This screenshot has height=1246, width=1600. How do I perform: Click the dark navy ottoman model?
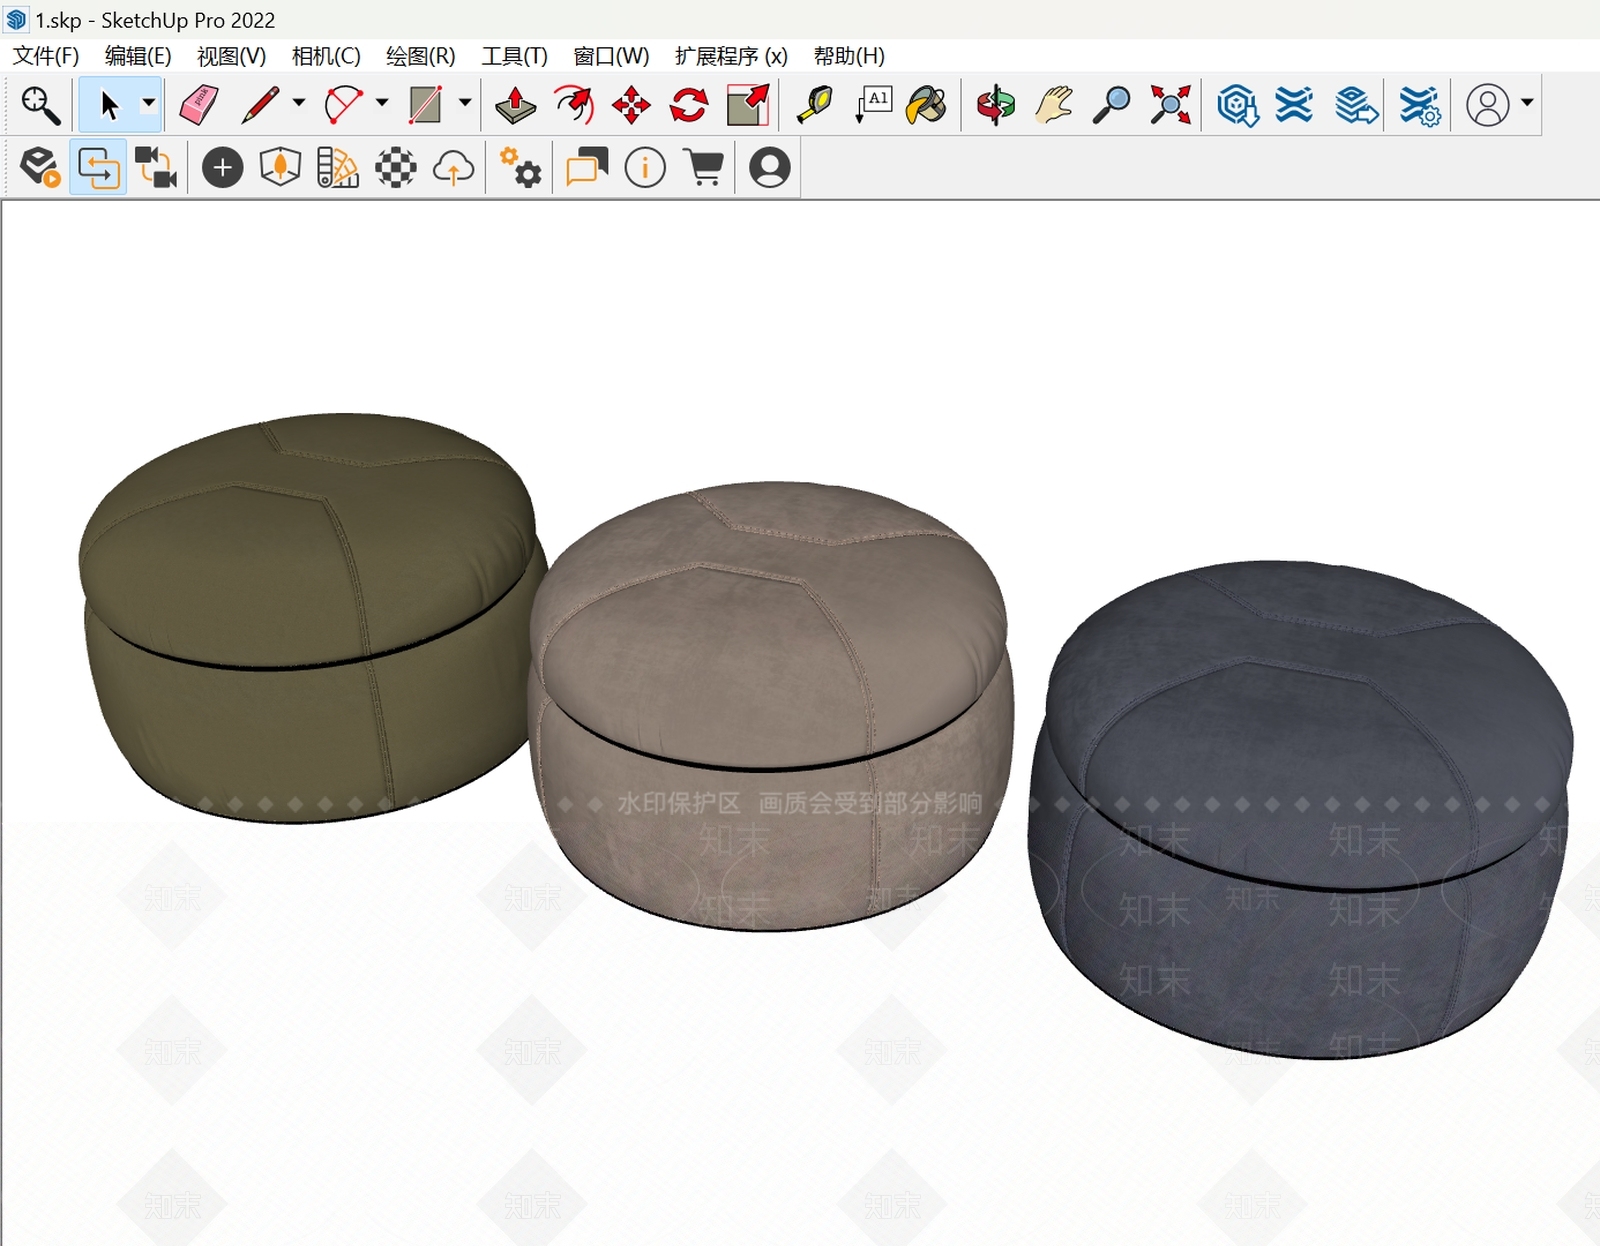click(1300, 810)
